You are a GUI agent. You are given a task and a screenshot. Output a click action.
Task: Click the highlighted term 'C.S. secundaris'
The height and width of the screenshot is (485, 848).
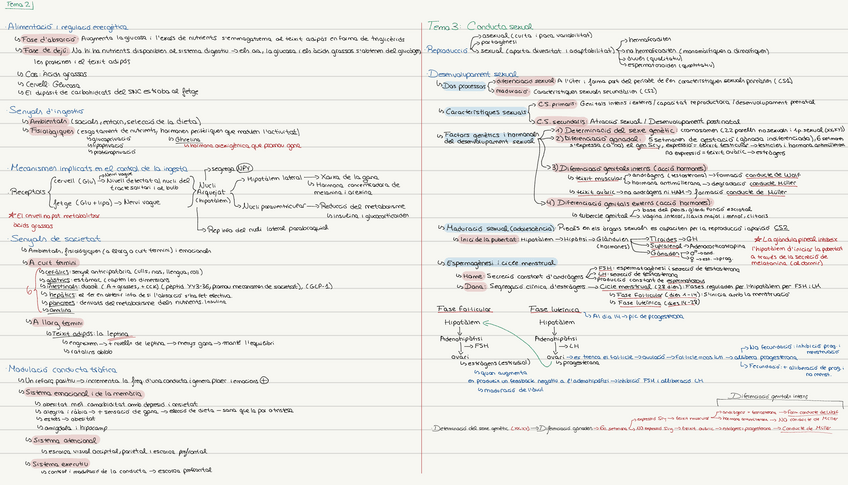pos(561,122)
